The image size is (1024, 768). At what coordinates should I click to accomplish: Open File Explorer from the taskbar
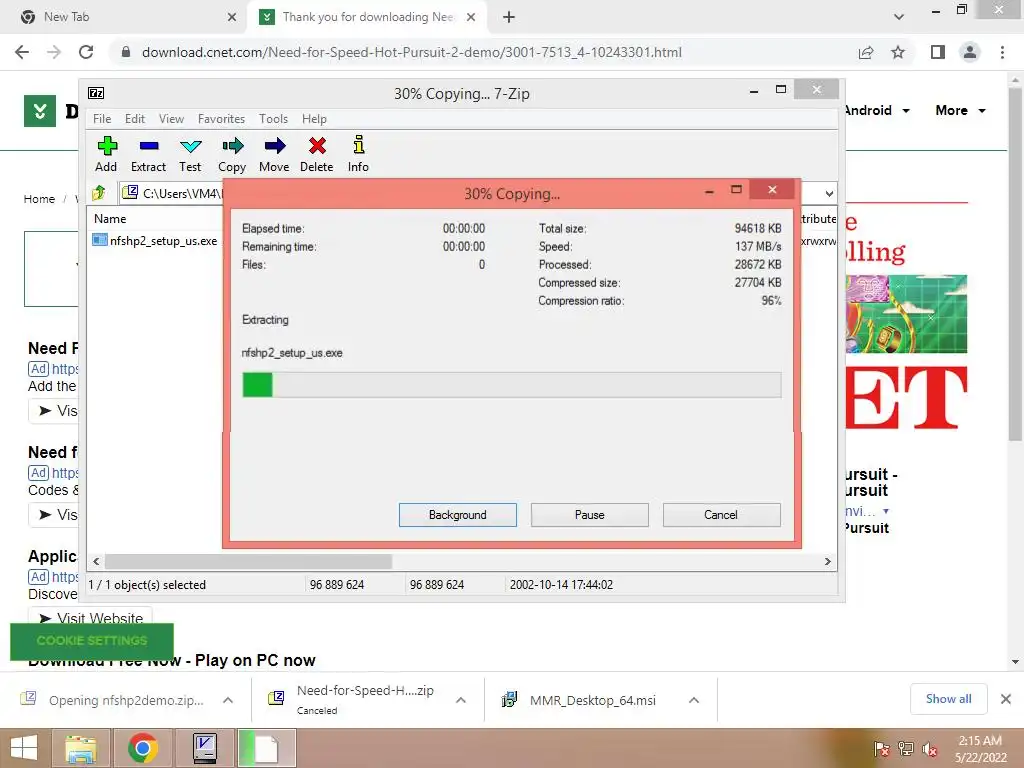tap(81, 748)
